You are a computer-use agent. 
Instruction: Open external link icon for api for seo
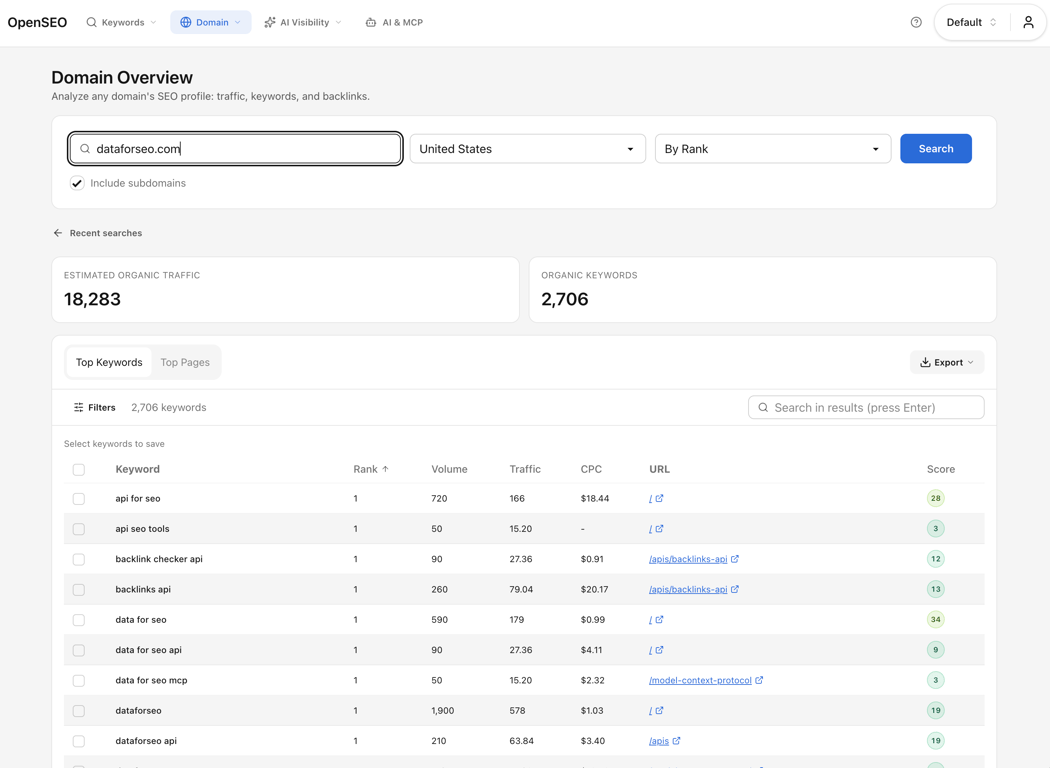pyautogui.click(x=659, y=498)
